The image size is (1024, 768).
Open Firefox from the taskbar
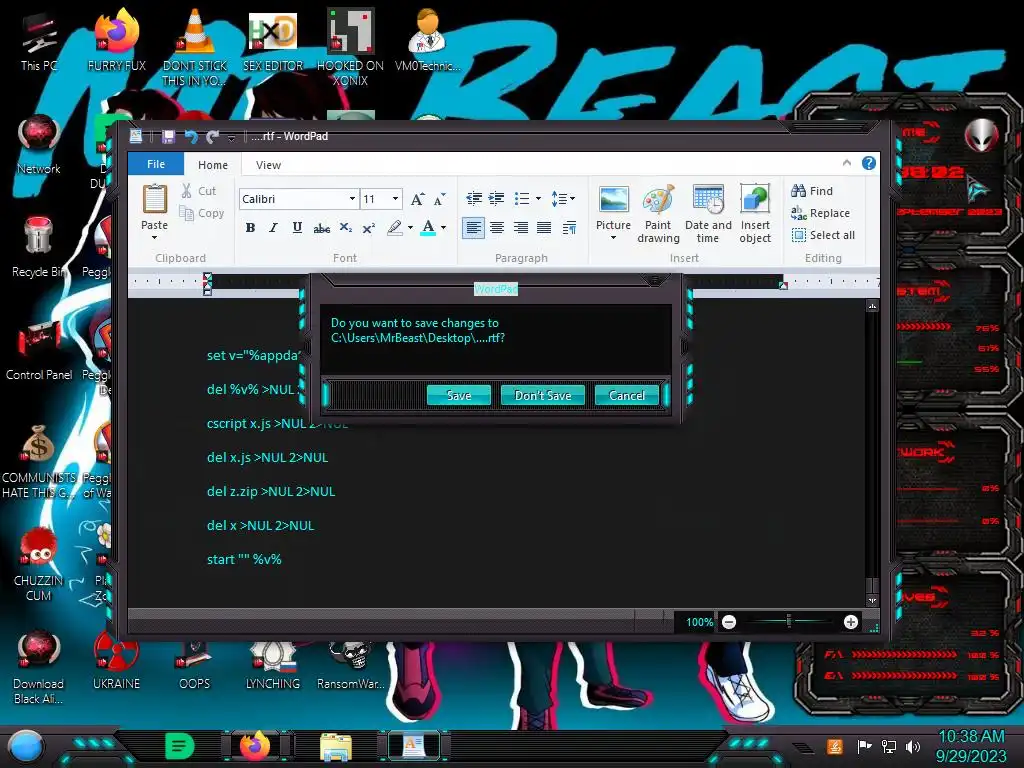click(255, 746)
